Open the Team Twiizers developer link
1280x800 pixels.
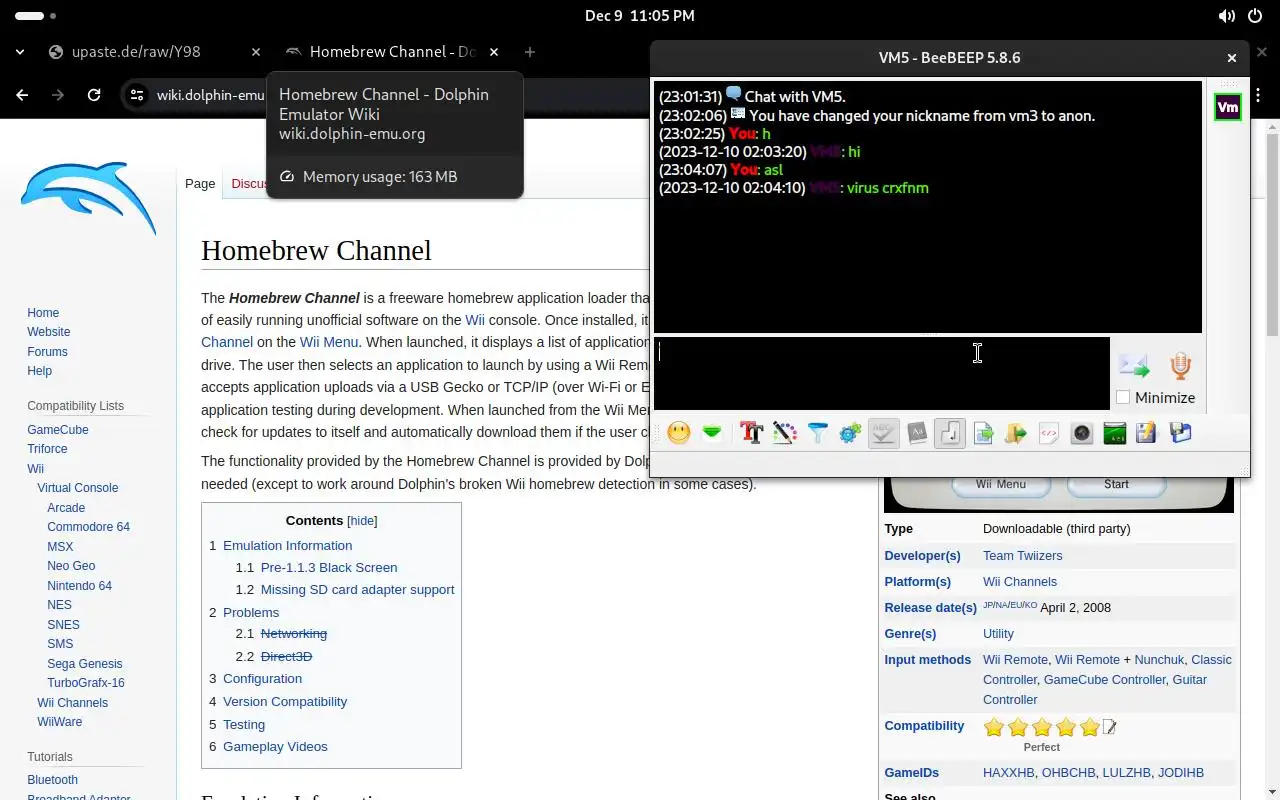click(x=1022, y=555)
